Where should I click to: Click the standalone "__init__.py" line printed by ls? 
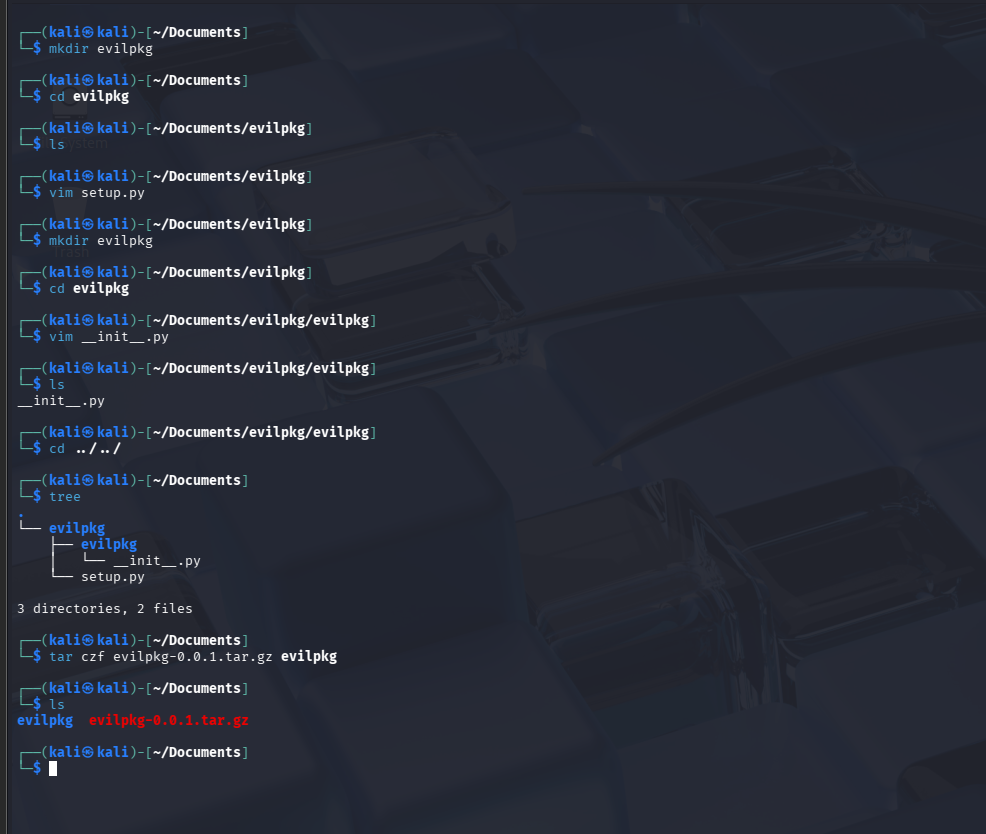point(61,401)
